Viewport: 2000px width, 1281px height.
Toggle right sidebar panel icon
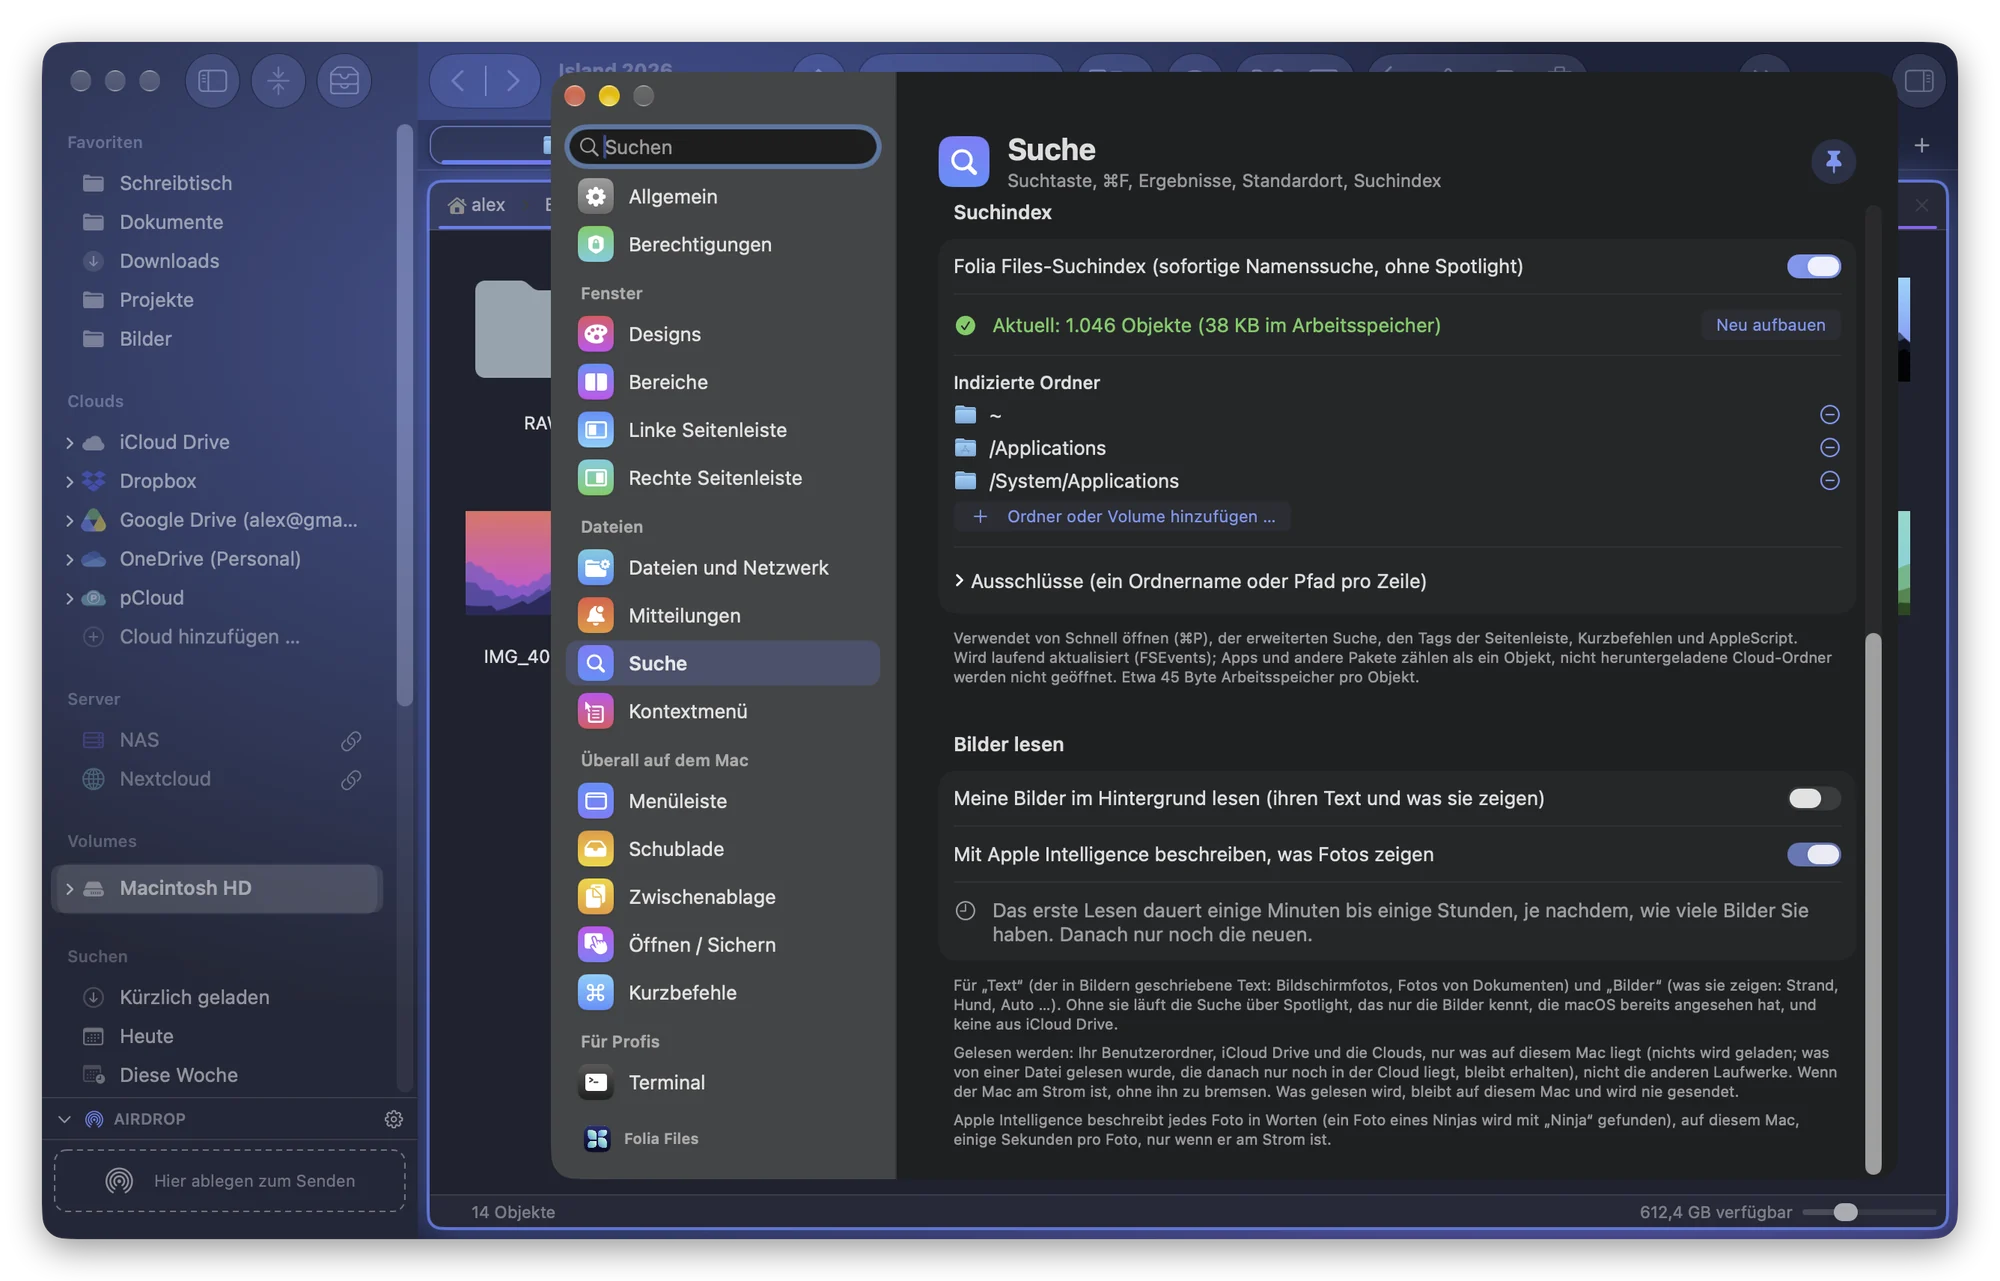1919,81
